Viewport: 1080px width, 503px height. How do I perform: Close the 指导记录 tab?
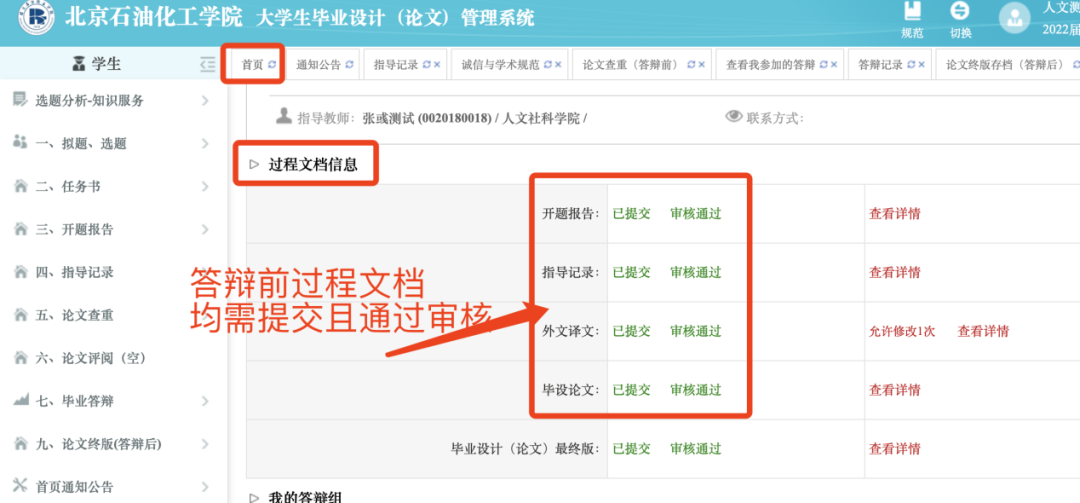tap(437, 65)
